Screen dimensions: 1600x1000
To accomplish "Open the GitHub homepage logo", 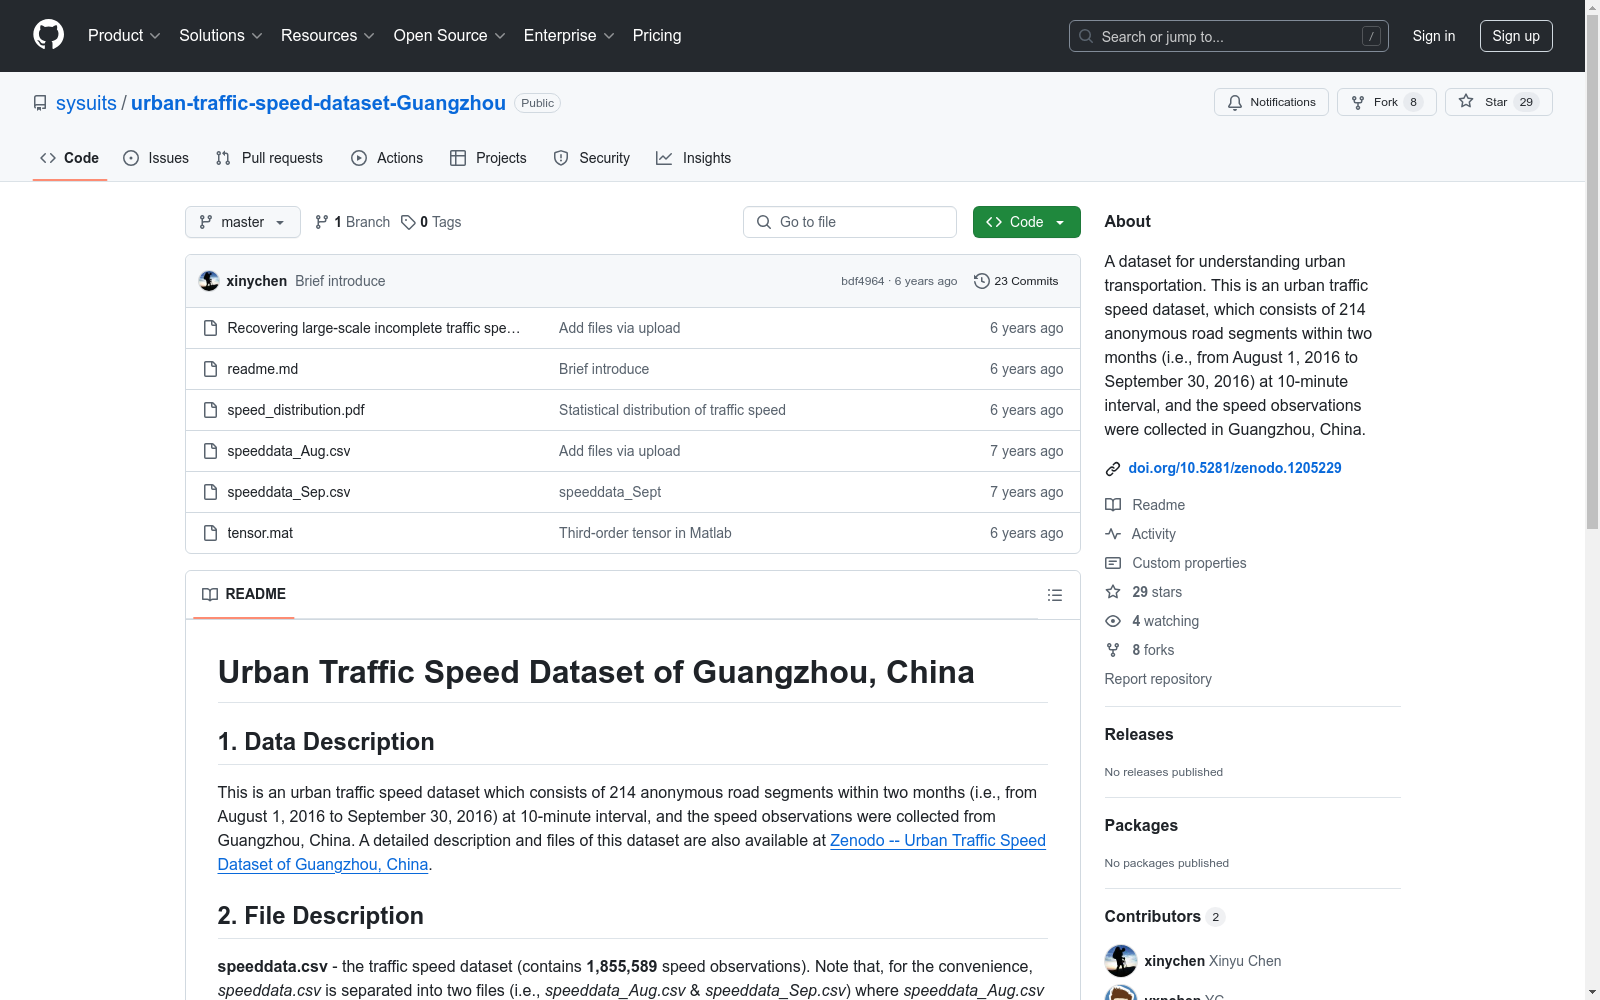I will point(48,35).
